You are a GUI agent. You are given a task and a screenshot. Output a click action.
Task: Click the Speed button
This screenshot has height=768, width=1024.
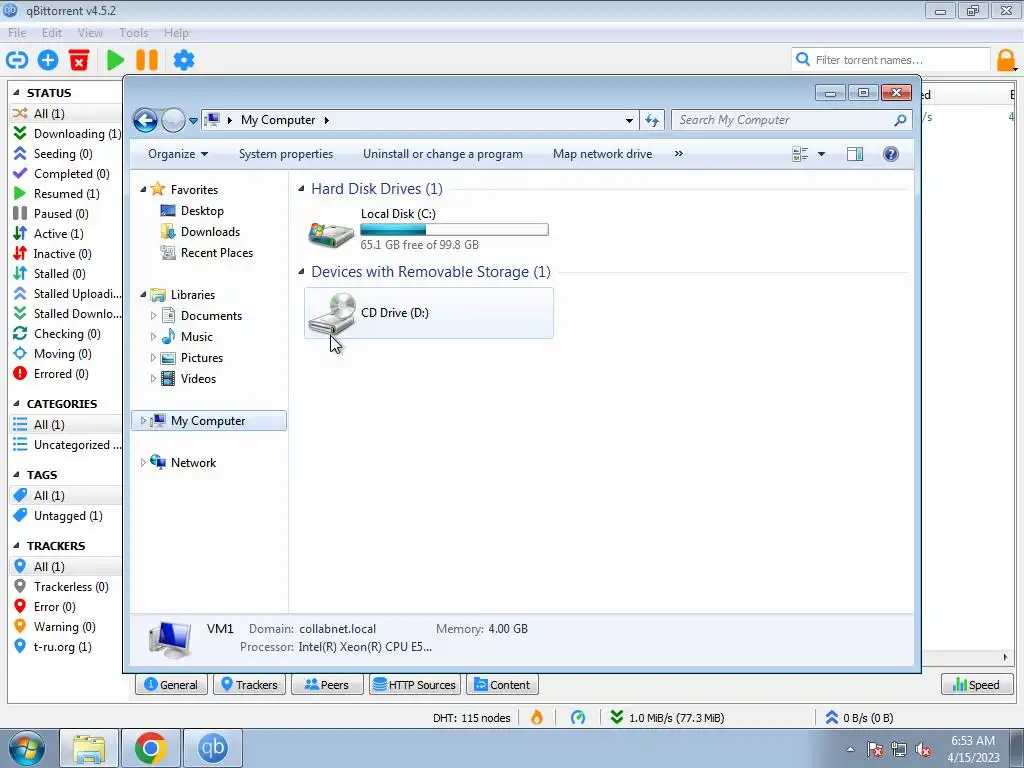tap(977, 684)
